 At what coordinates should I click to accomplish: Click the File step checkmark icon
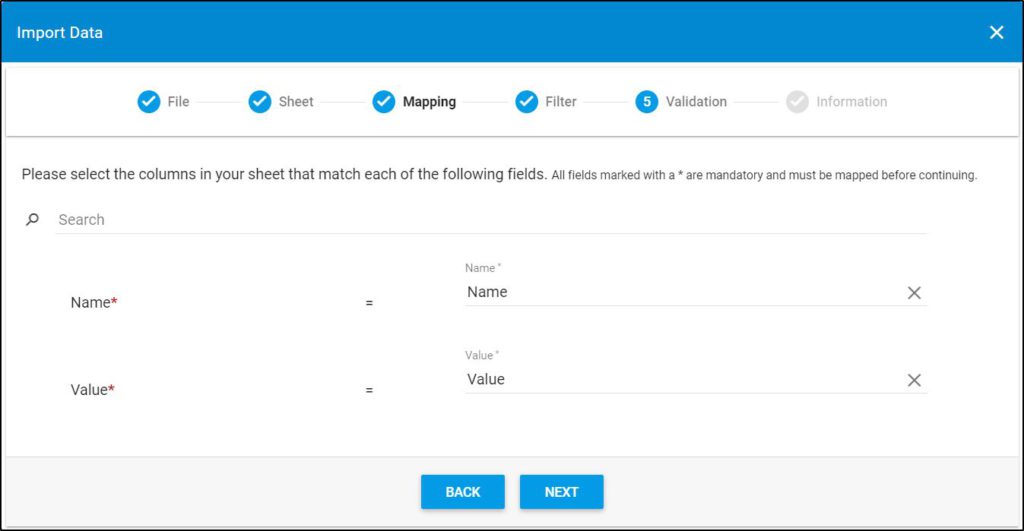149,101
